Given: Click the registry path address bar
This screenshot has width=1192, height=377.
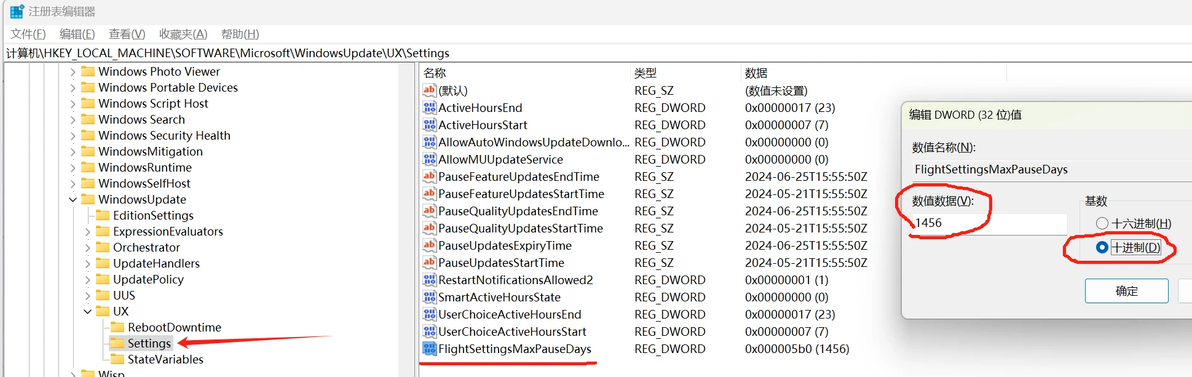Looking at the screenshot, I should [x=596, y=53].
